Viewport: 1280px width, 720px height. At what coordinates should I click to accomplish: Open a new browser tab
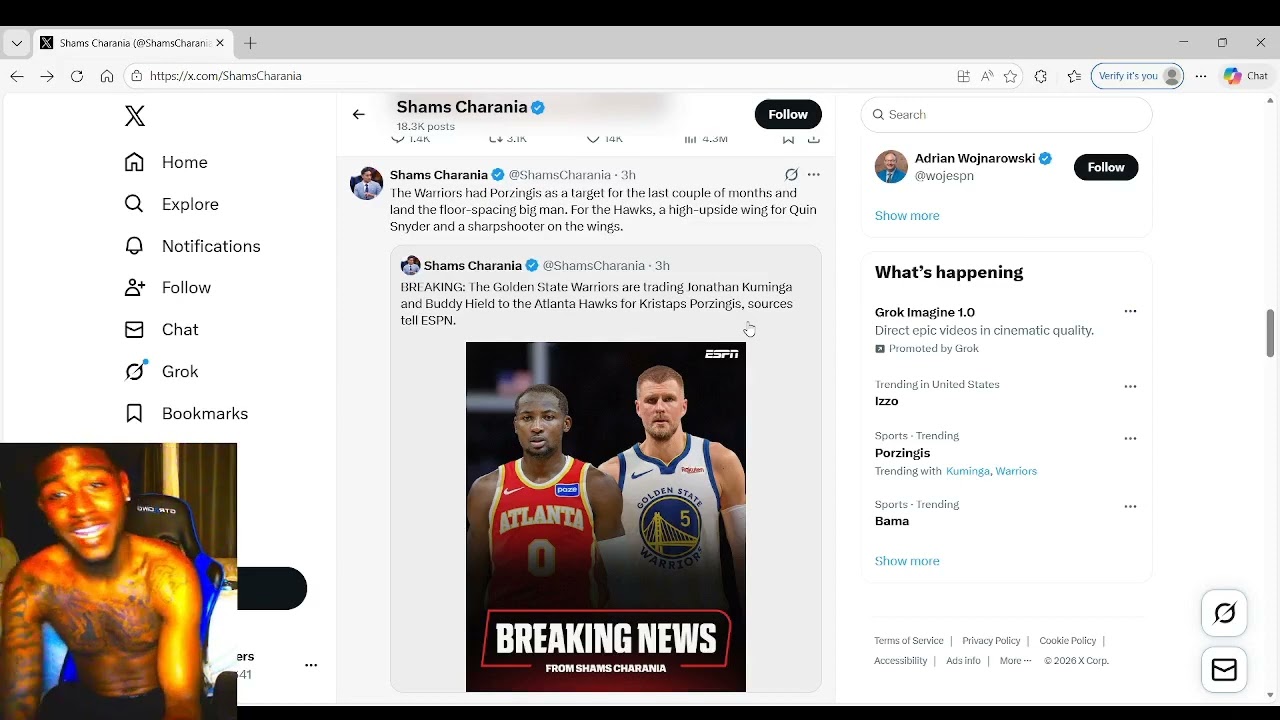coord(251,43)
